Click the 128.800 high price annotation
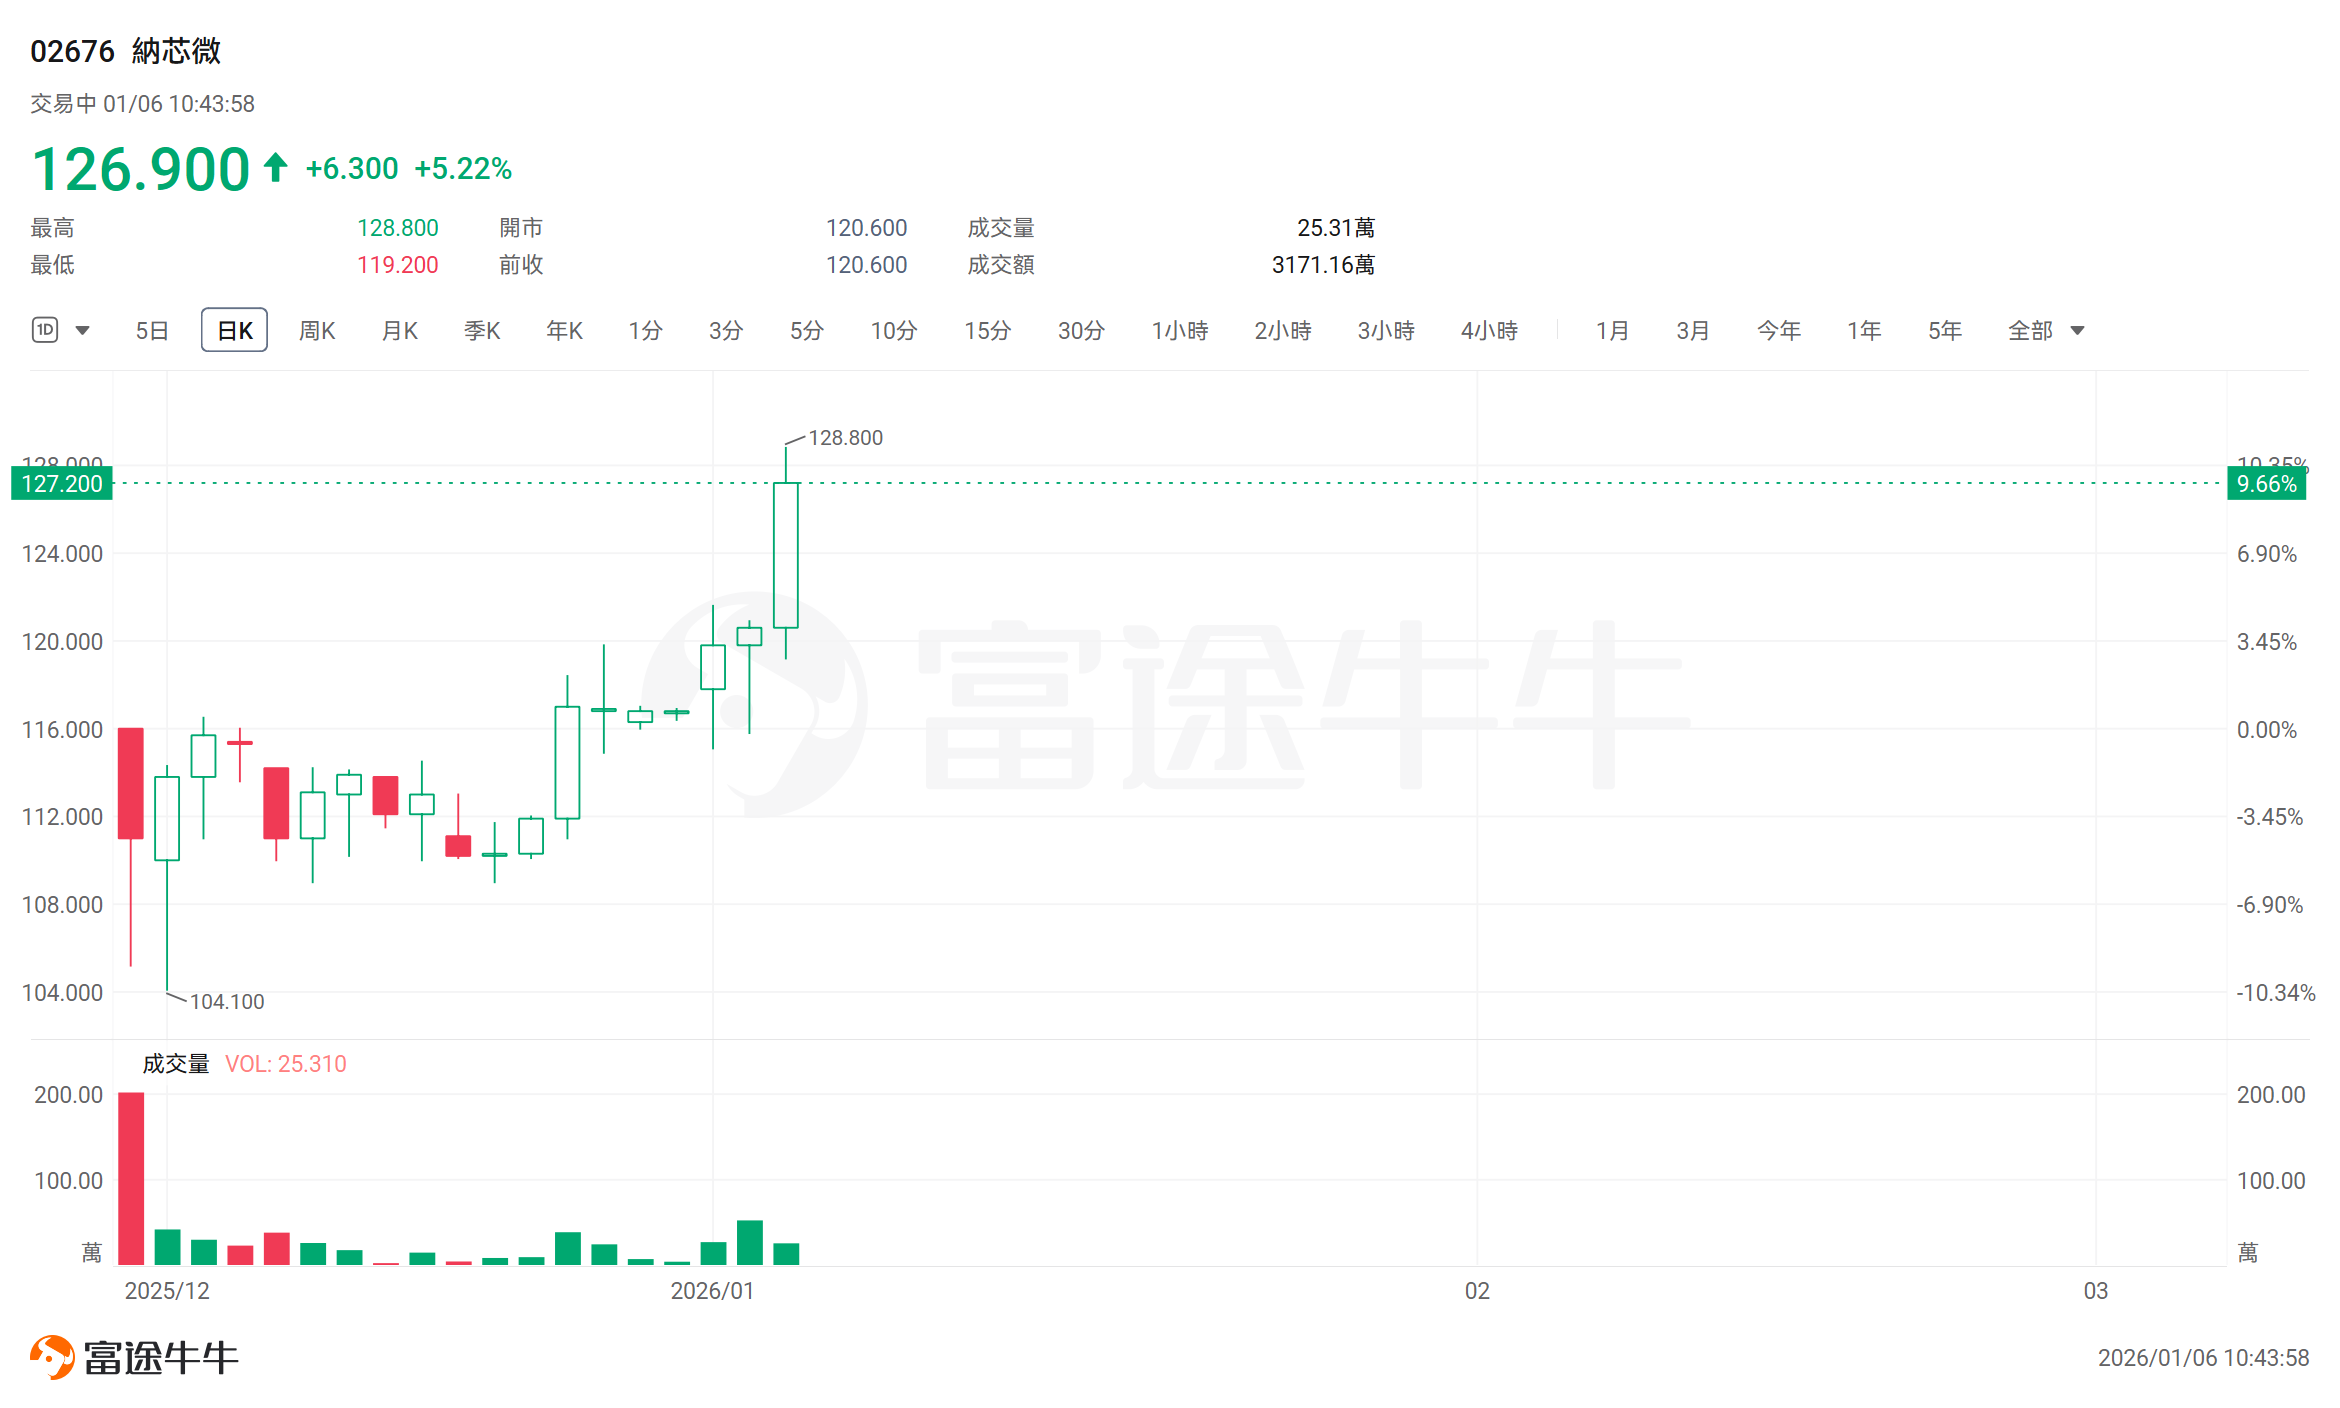The height and width of the screenshot is (1408, 2340). 845,438
